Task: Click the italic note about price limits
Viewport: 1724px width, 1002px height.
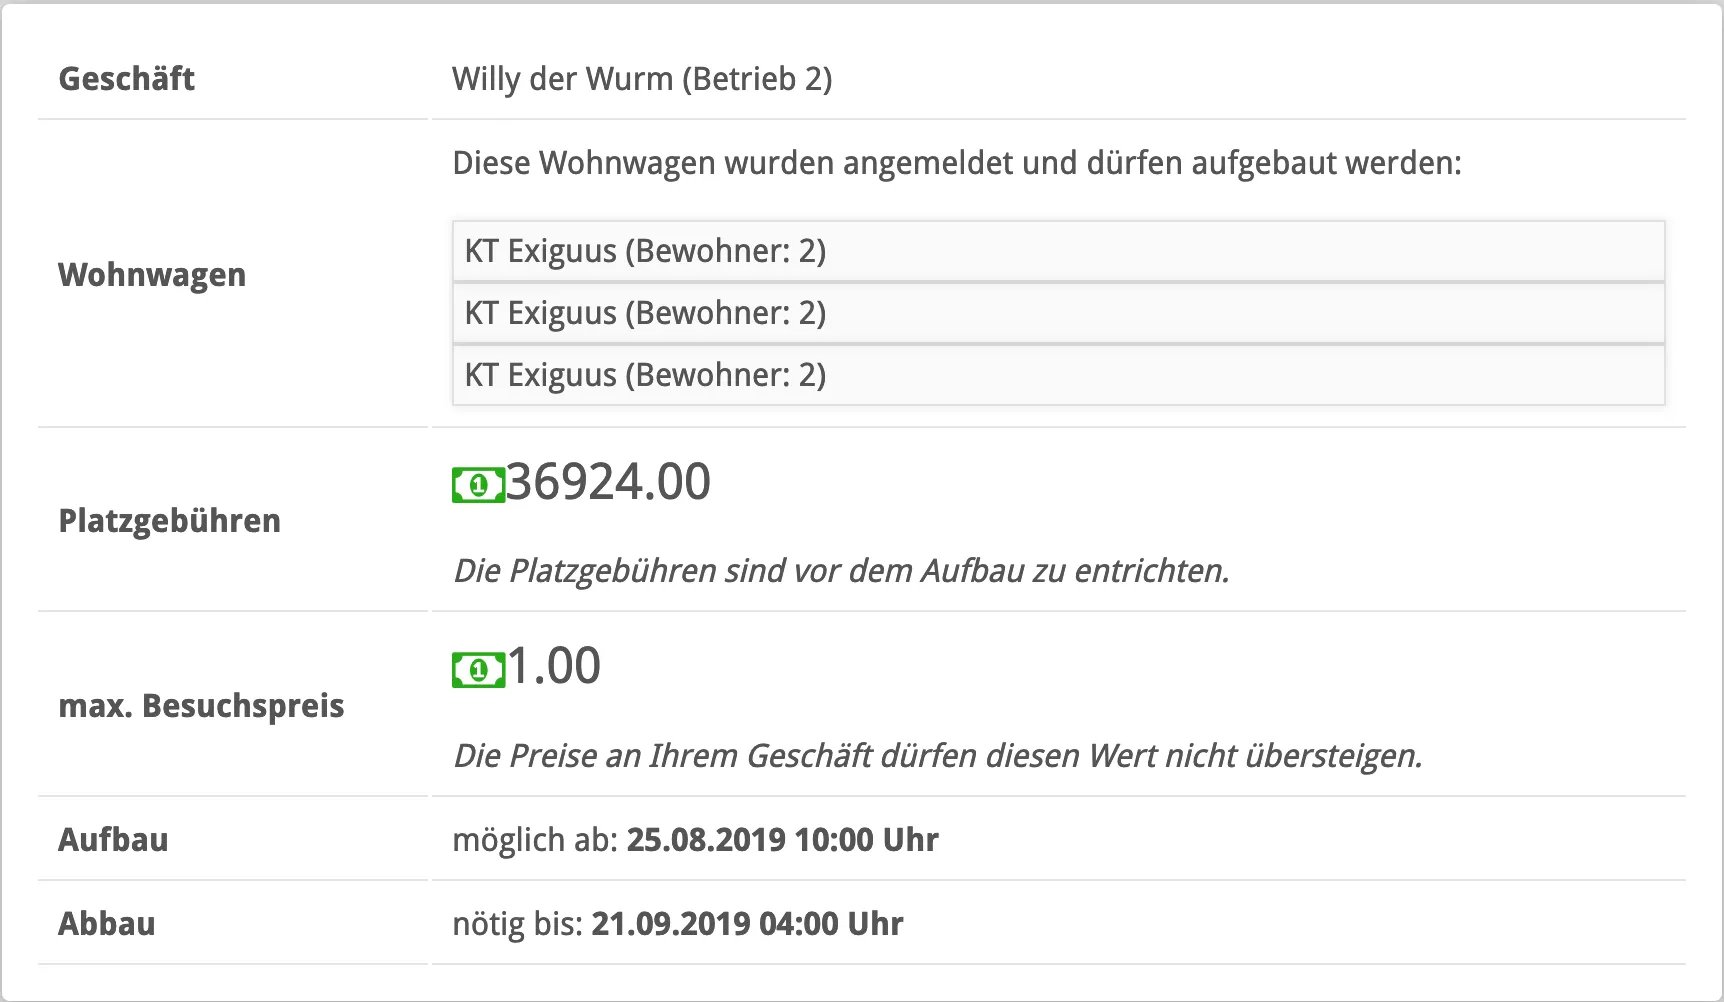Action: (x=937, y=755)
